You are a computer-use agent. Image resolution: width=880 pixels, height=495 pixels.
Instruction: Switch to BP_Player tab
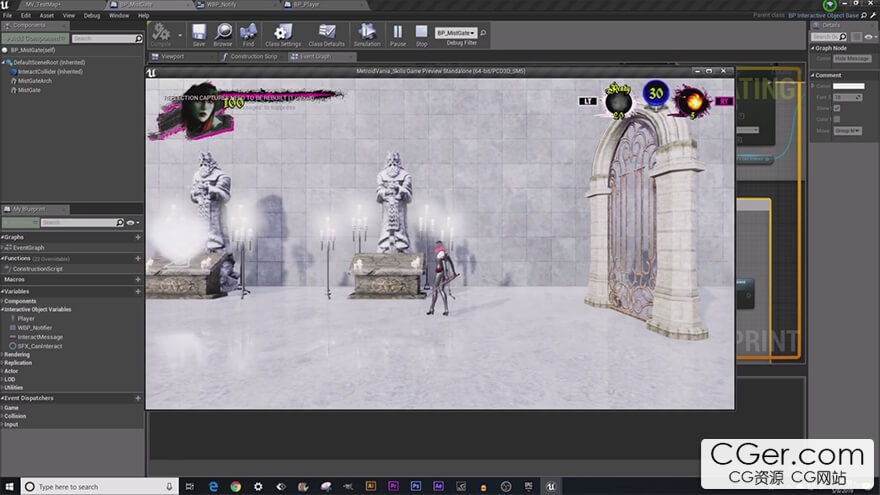(323, 4)
